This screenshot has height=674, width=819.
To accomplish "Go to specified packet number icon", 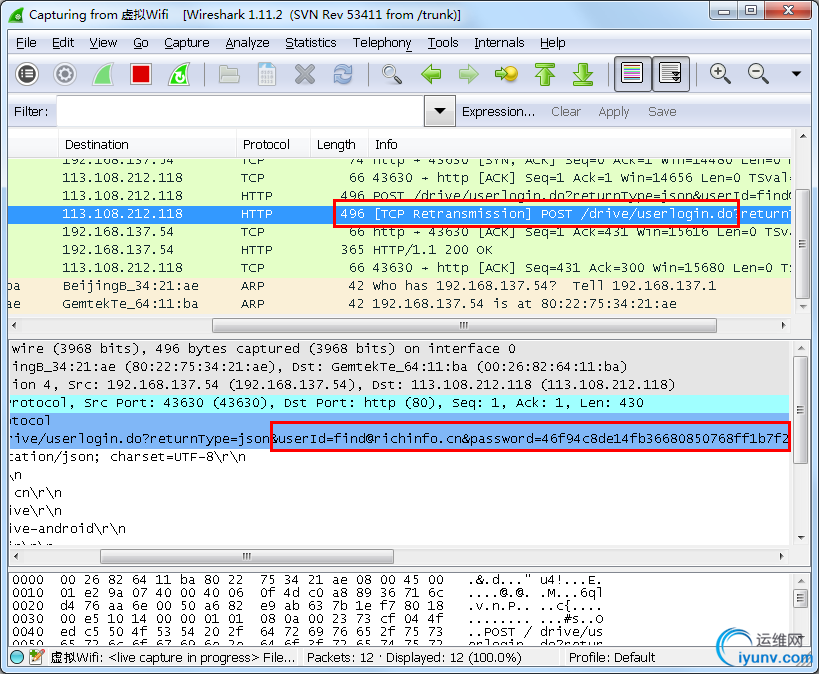I will pyautogui.click(x=506, y=74).
